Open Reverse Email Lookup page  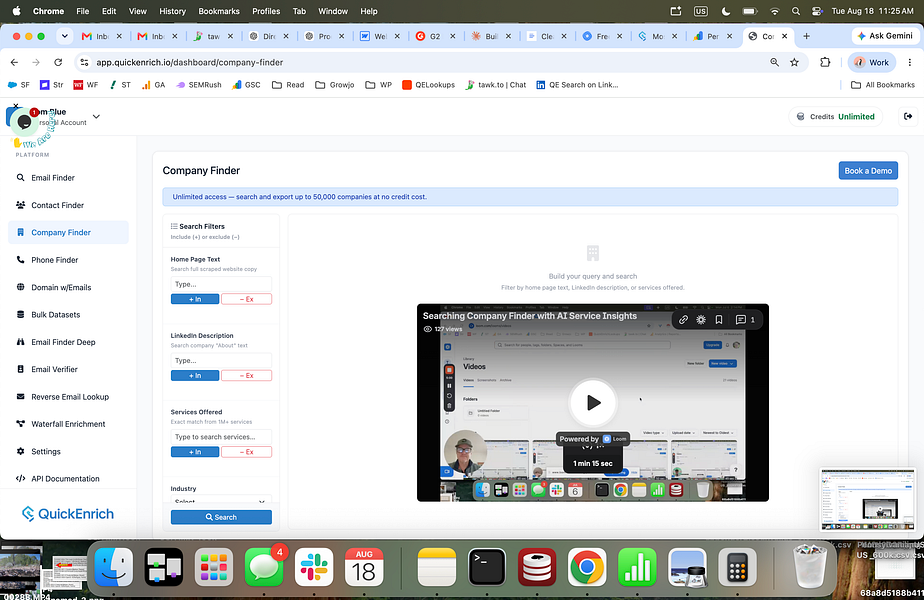pyautogui.click(x=70, y=397)
